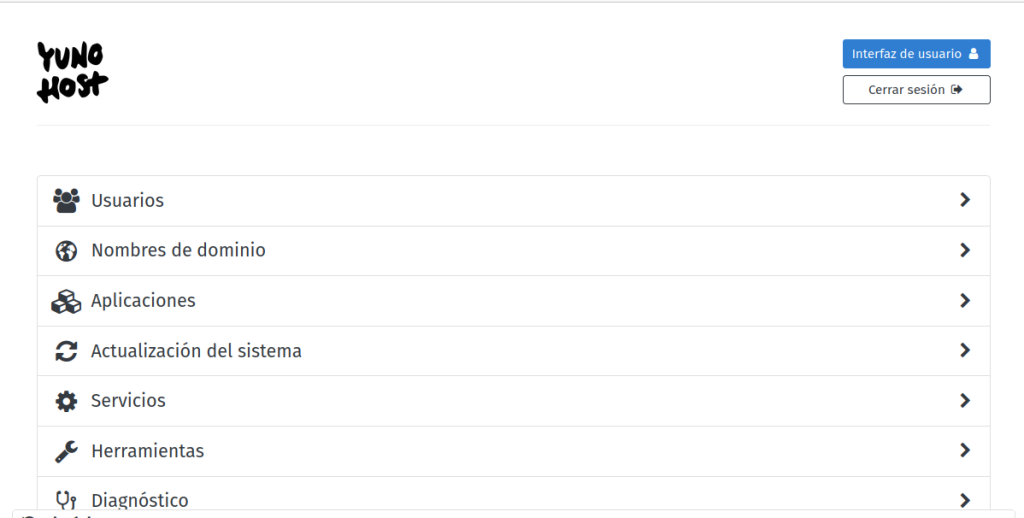Click the YunoHost logo

point(72,72)
